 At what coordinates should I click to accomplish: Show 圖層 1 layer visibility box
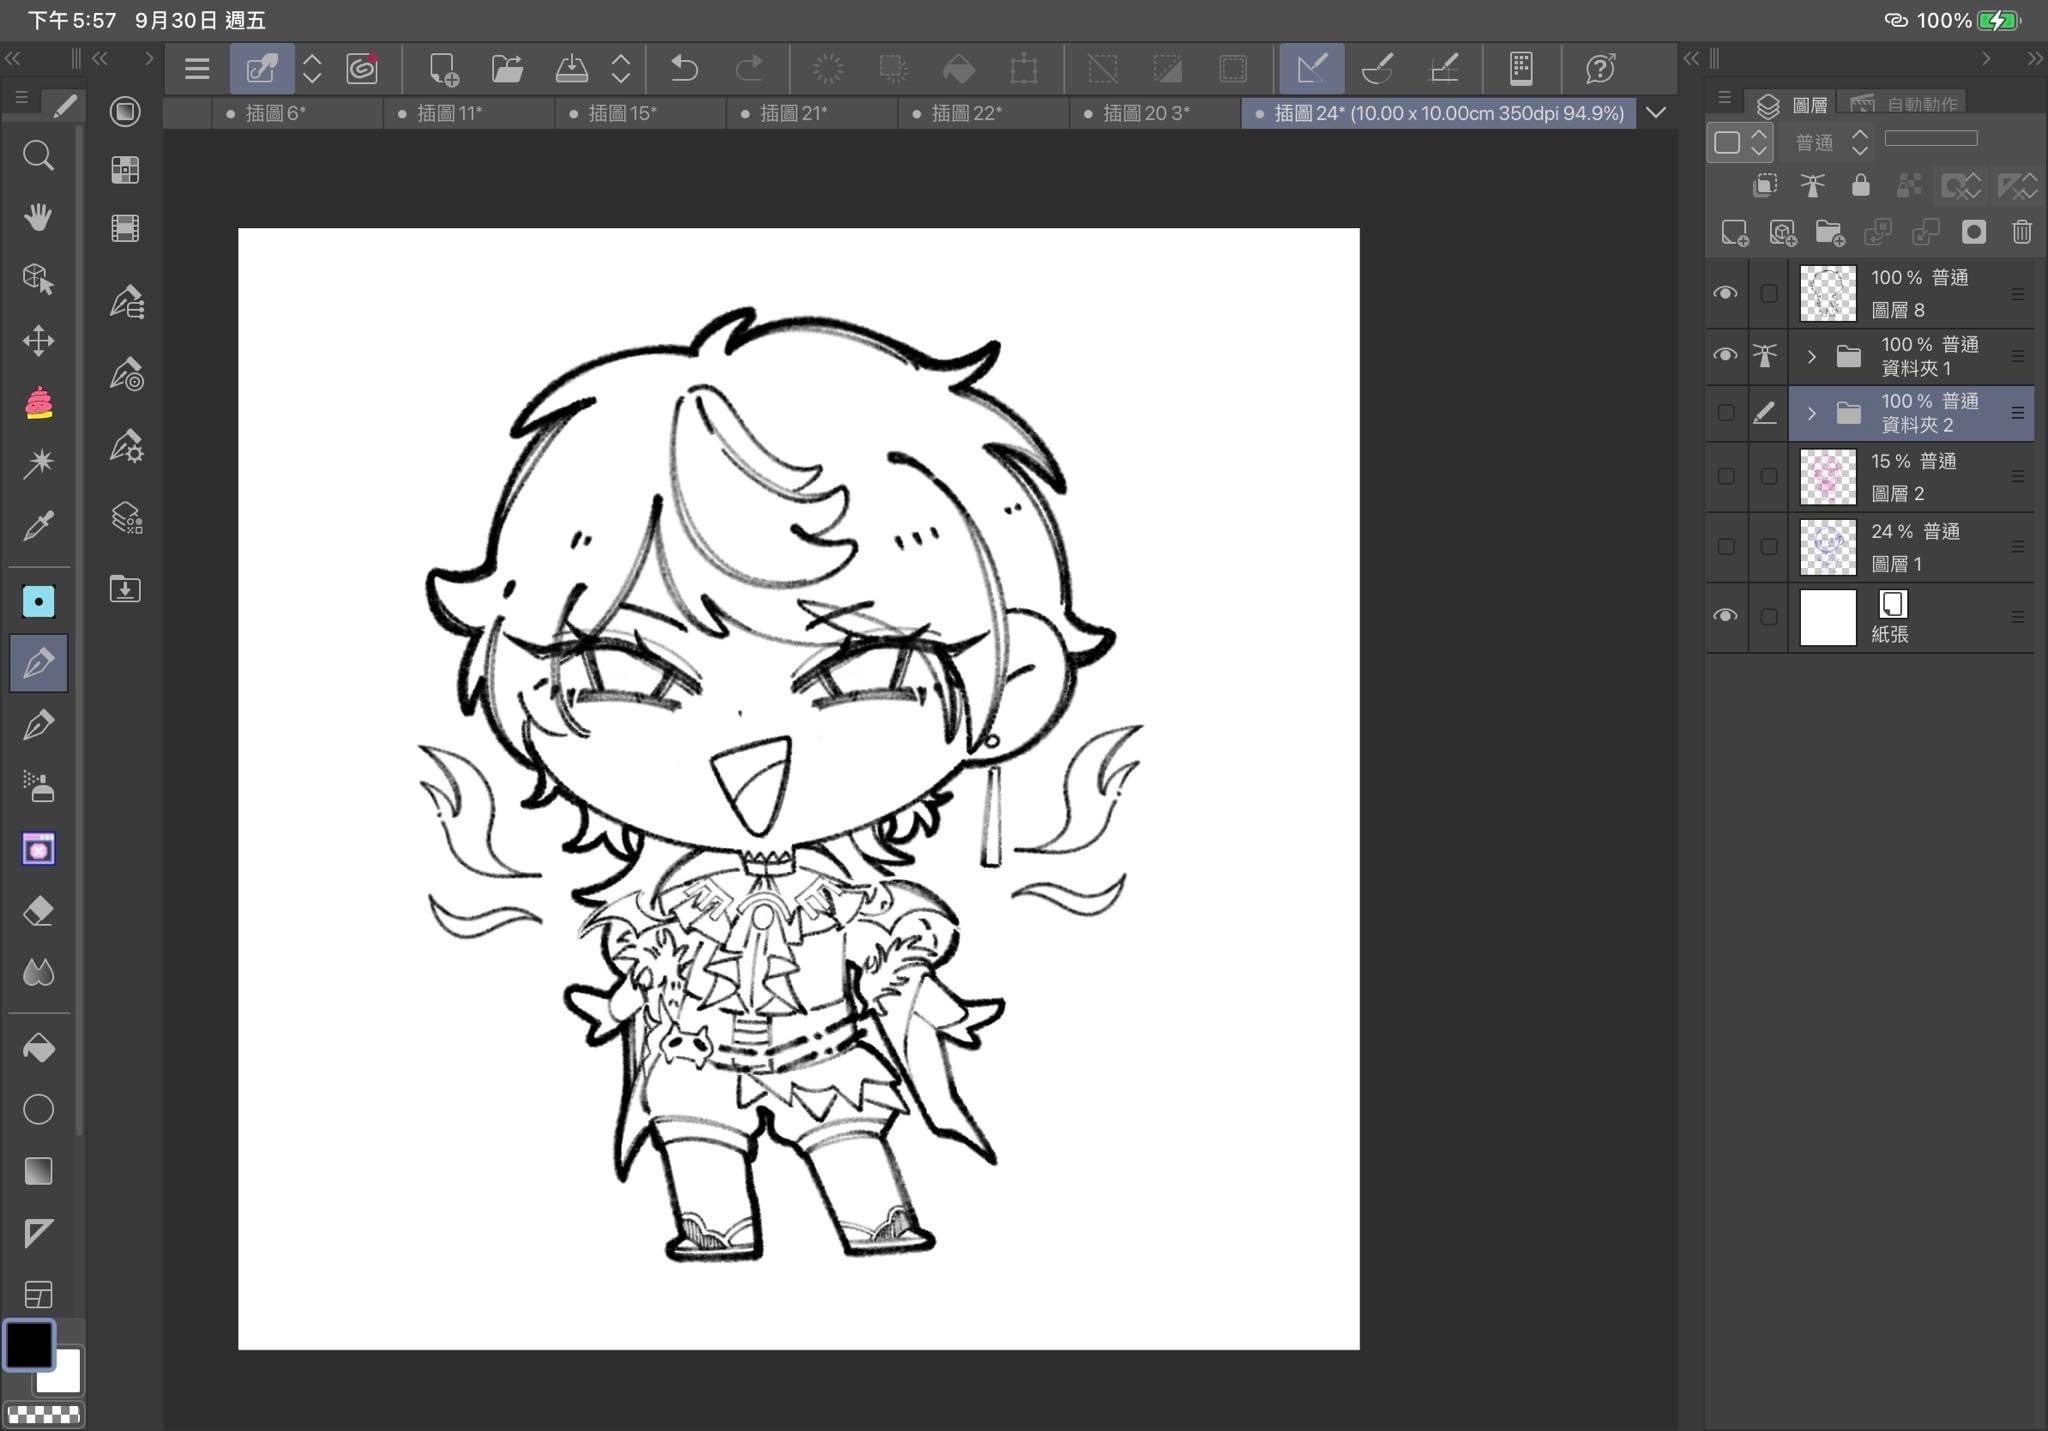tap(1726, 546)
